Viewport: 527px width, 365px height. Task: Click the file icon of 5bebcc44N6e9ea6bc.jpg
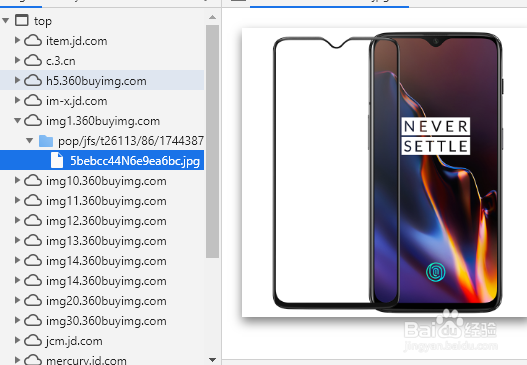tap(57, 160)
